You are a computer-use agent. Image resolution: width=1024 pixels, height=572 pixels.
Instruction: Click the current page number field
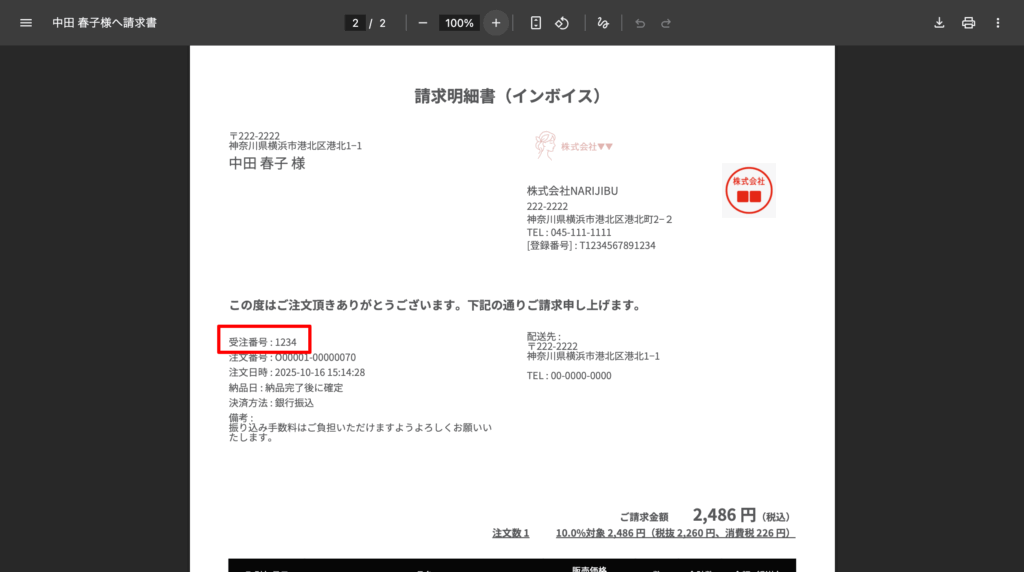tap(355, 23)
